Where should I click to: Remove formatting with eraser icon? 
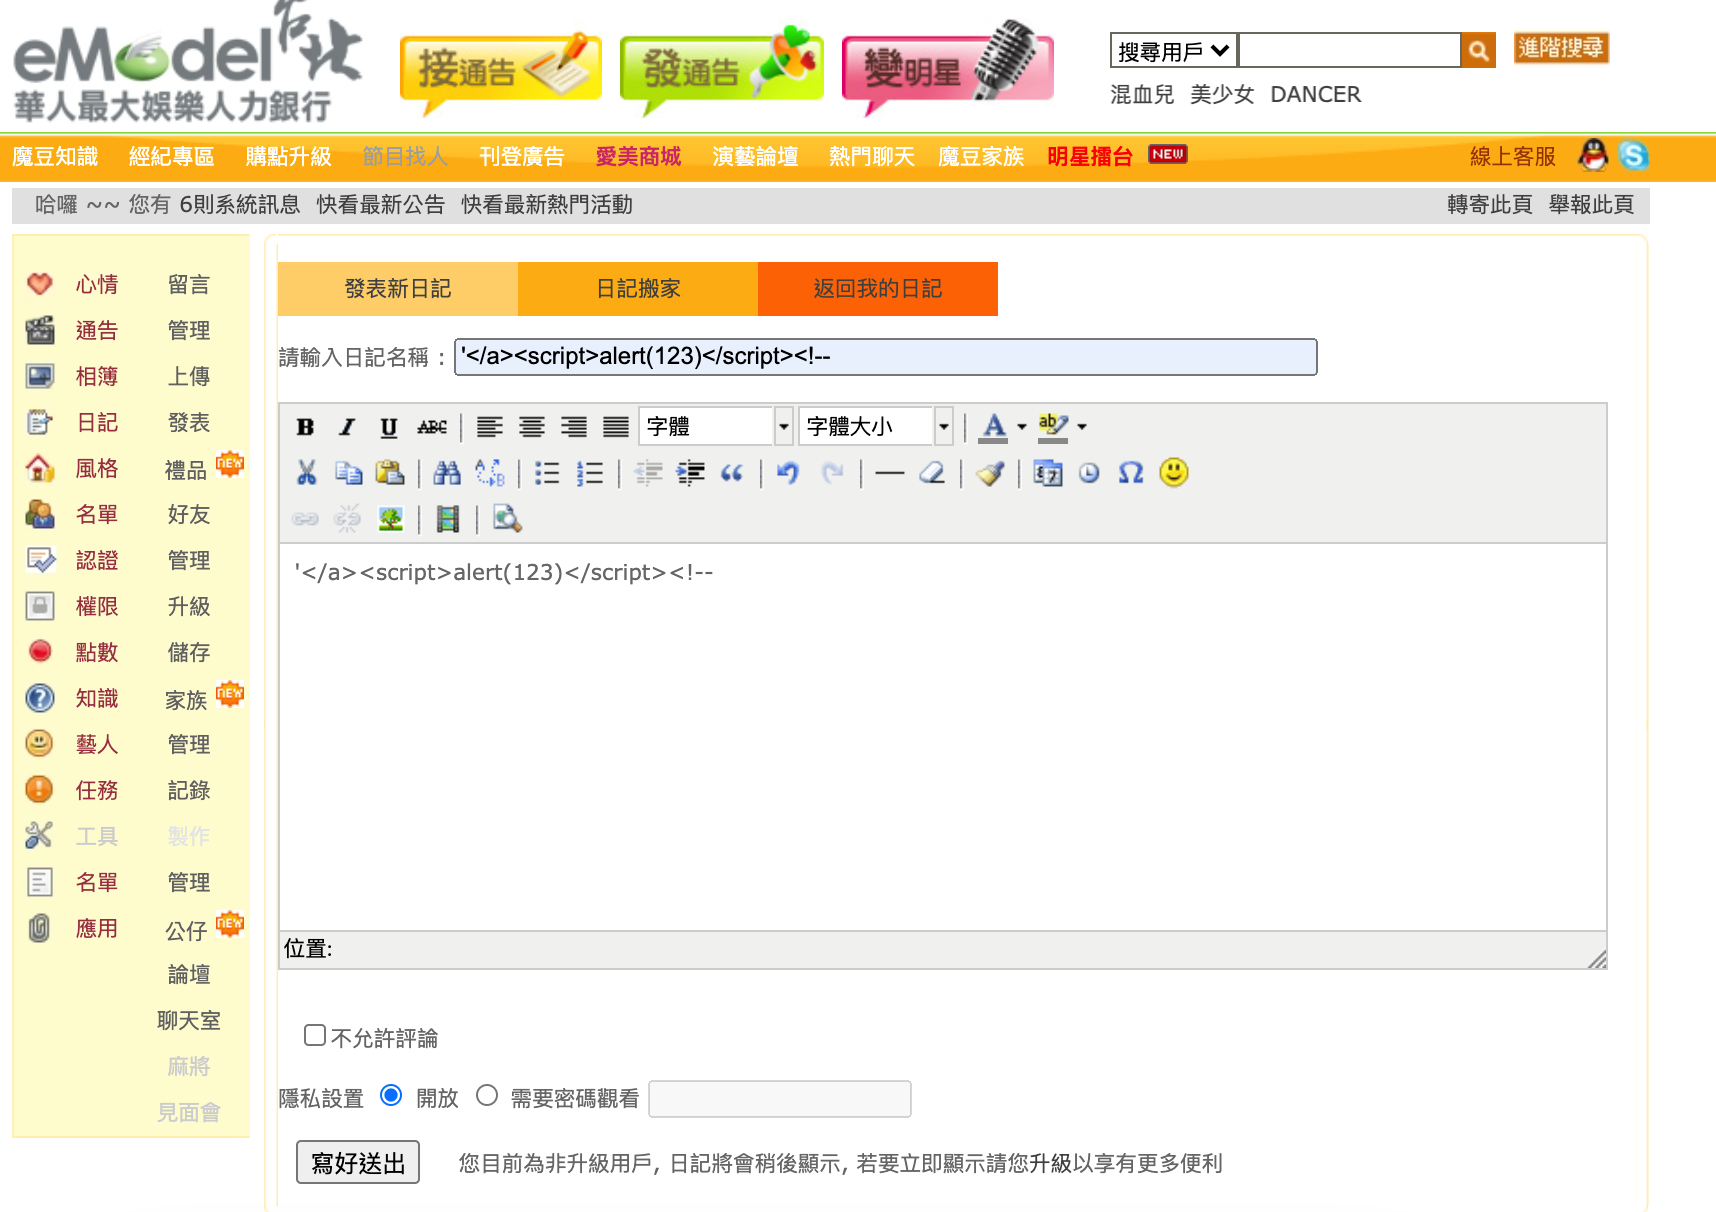(x=932, y=473)
